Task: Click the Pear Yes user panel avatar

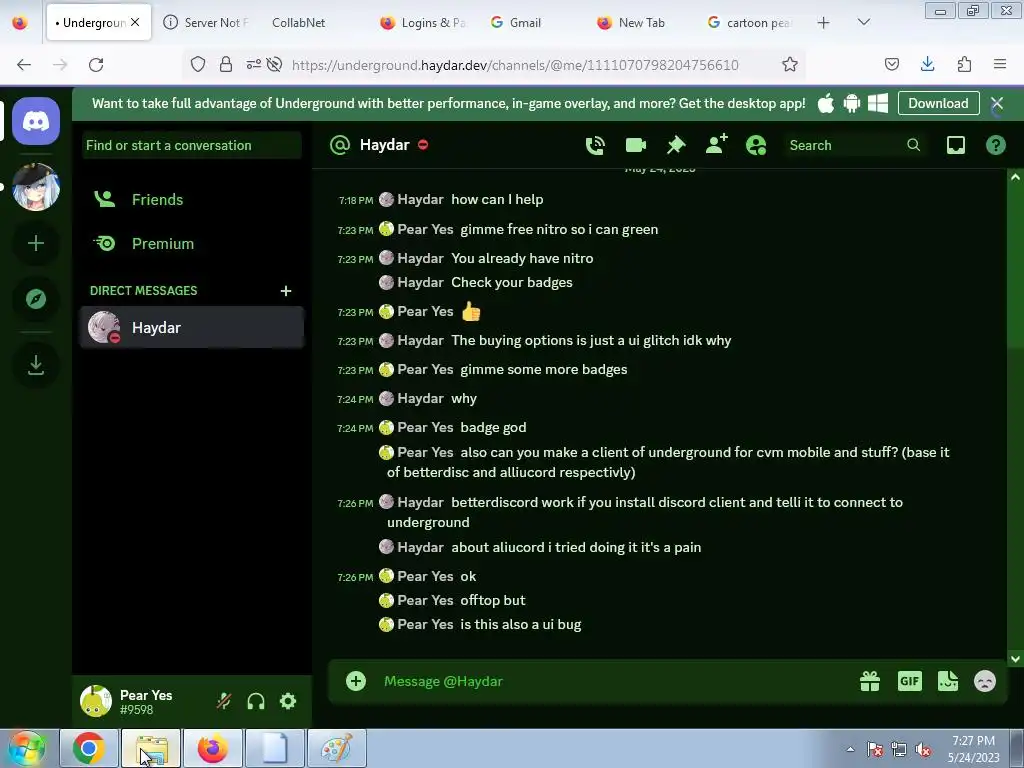Action: 95,701
